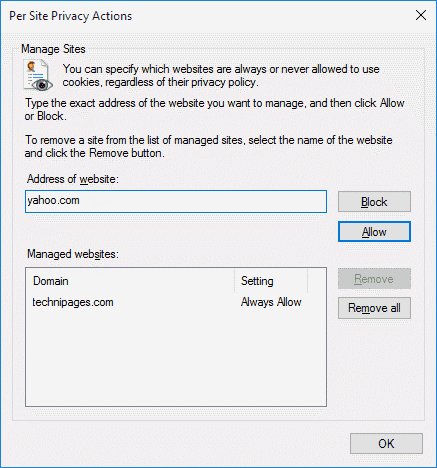The height and width of the screenshot is (468, 437).
Task: Click the dialog title Per Site Privacy Actions
Action: (71, 16)
